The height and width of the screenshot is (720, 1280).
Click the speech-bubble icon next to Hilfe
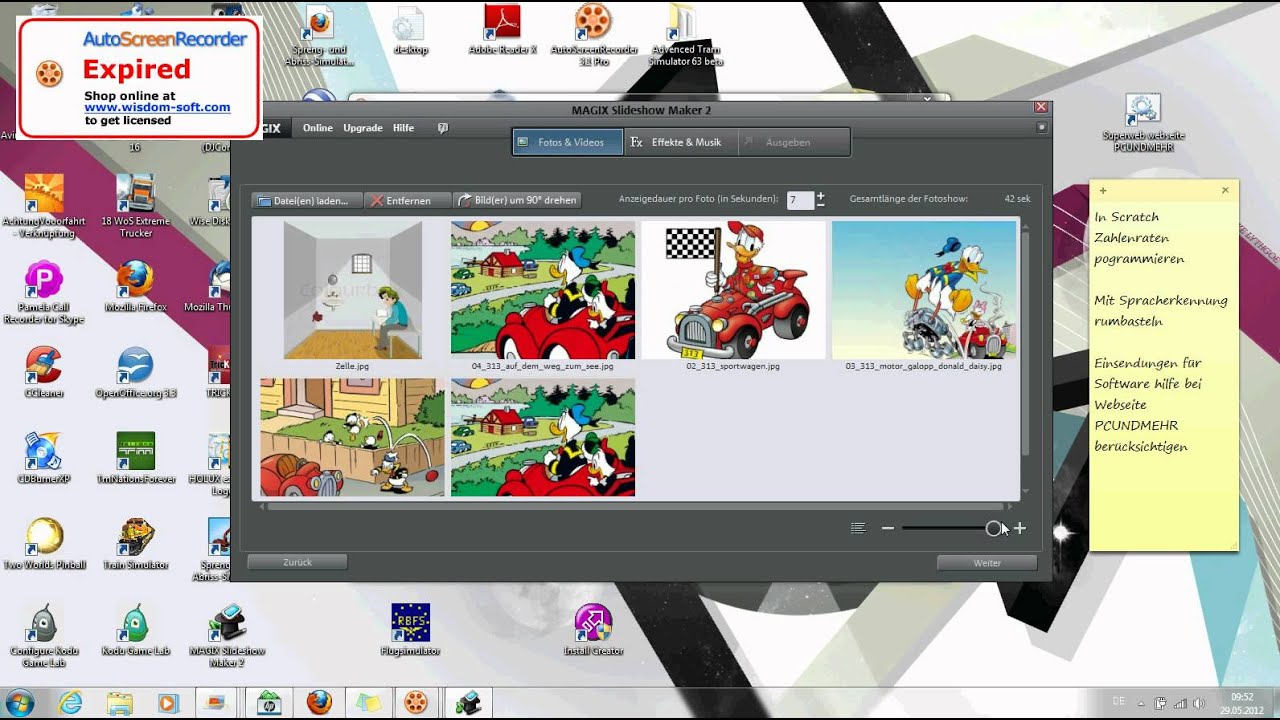(443, 128)
